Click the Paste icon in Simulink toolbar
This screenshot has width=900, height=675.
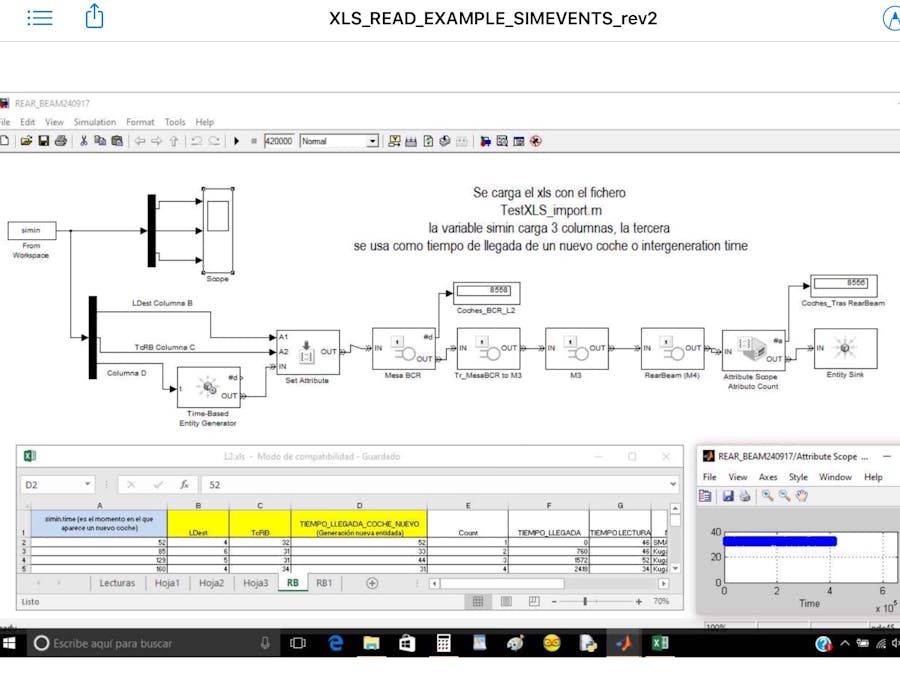(116, 141)
